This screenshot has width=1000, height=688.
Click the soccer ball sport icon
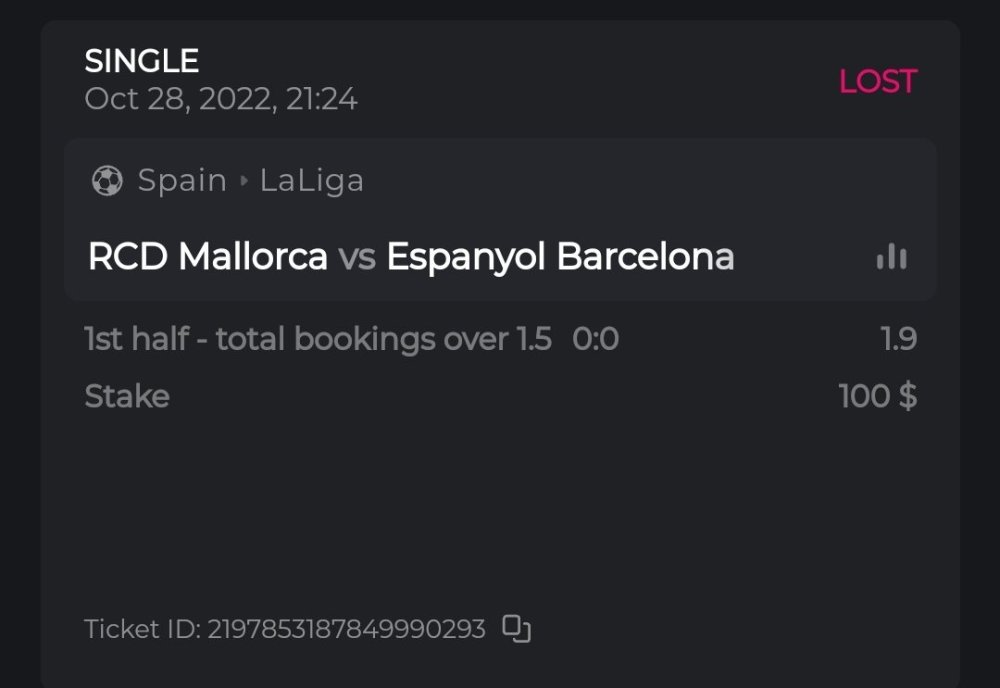pyautogui.click(x=107, y=181)
